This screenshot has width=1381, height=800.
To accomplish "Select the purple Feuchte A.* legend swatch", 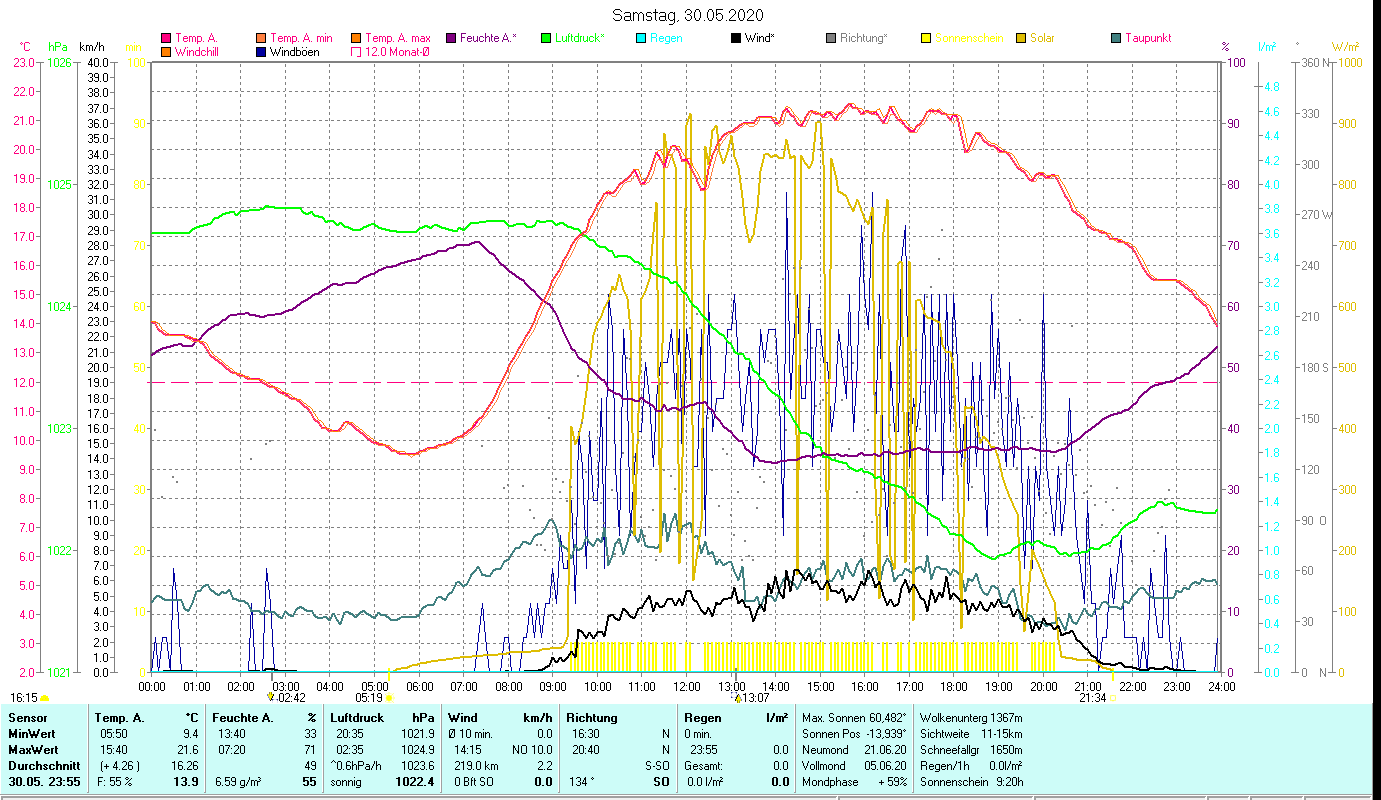I will (x=450, y=39).
